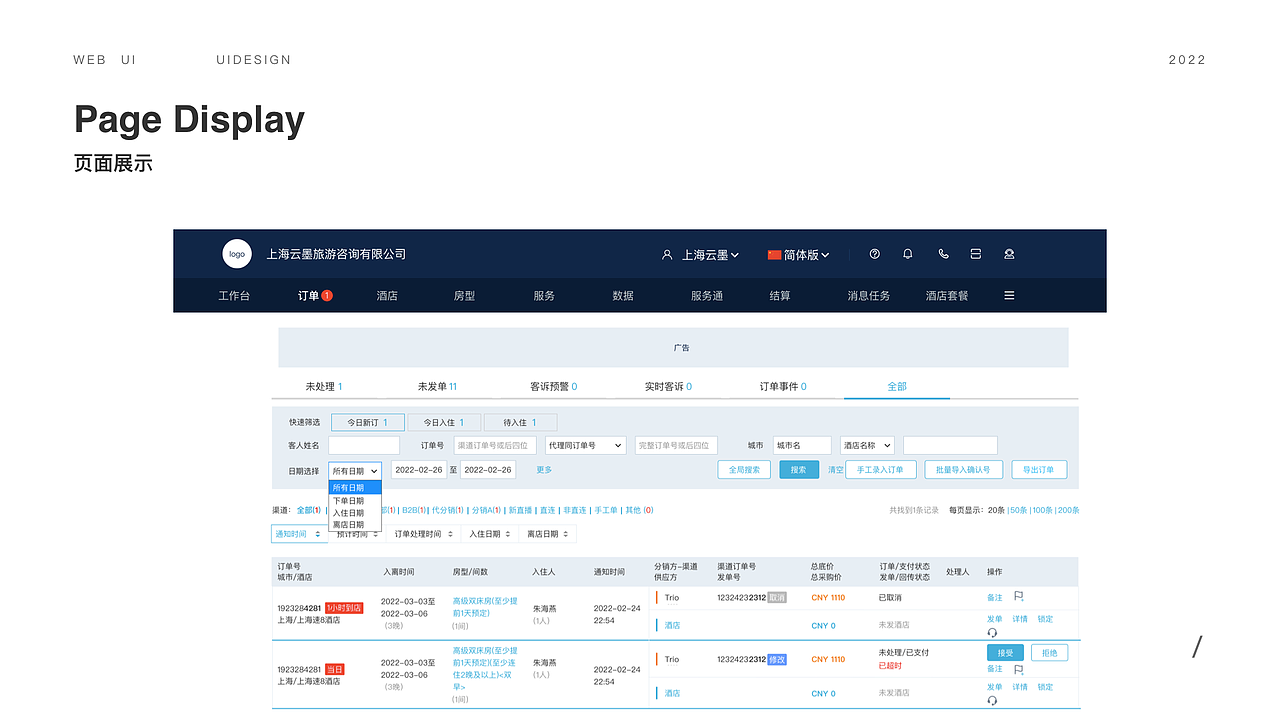
Task: Sort by 通知时间
Action: [299, 534]
